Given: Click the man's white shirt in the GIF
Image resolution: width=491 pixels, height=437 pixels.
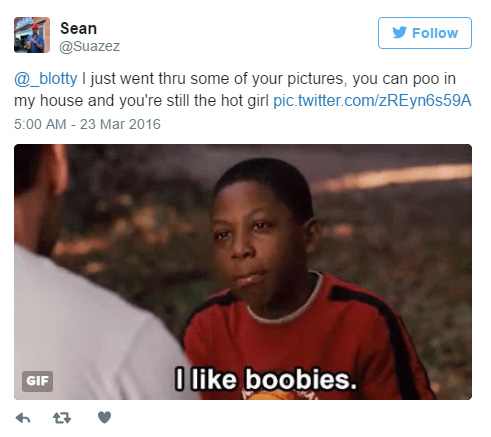Looking at the screenshot, I should click(83, 330).
